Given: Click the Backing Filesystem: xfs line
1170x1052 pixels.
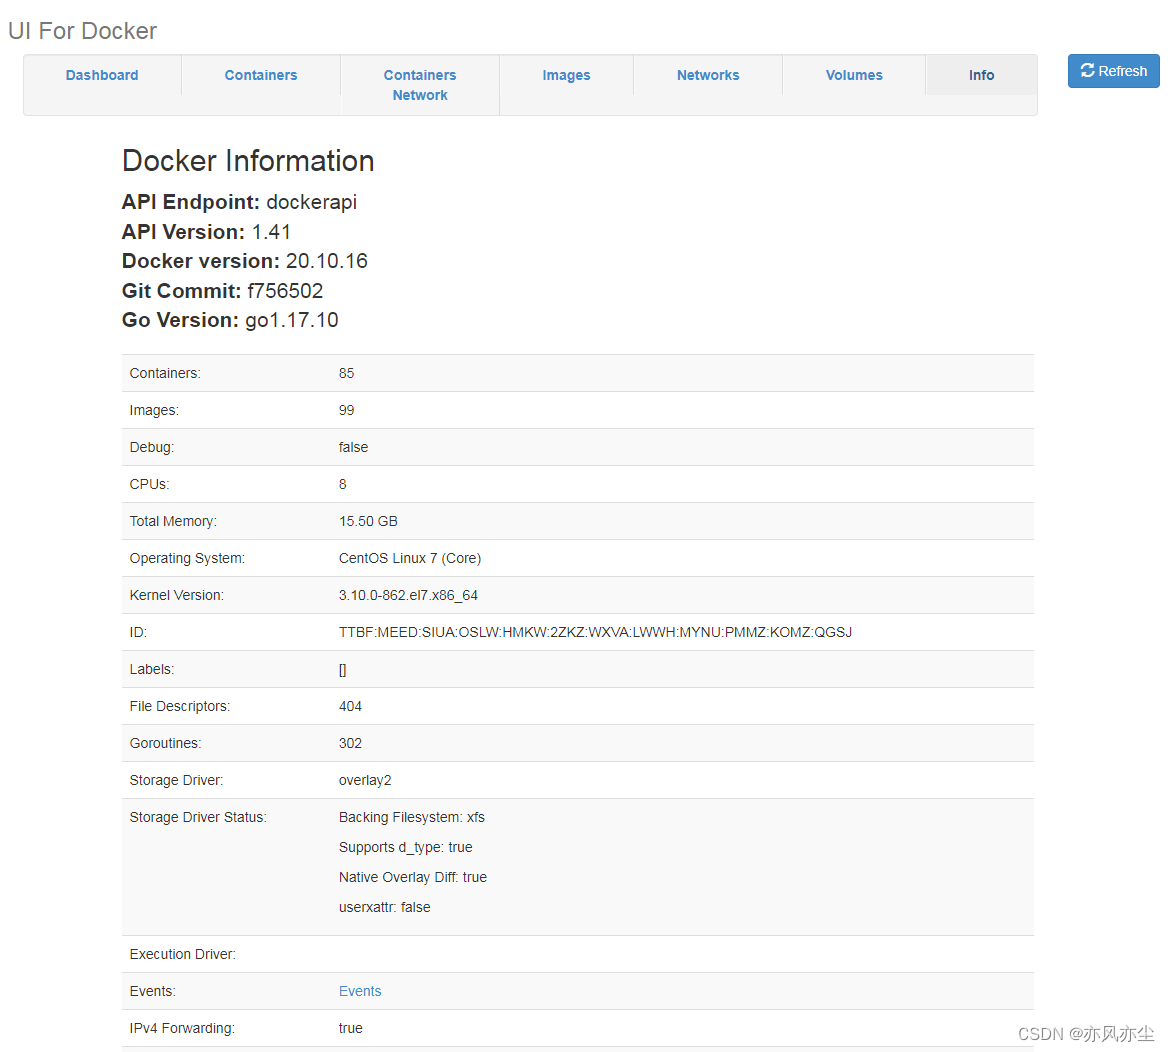Looking at the screenshot, I should pos(412,817).
